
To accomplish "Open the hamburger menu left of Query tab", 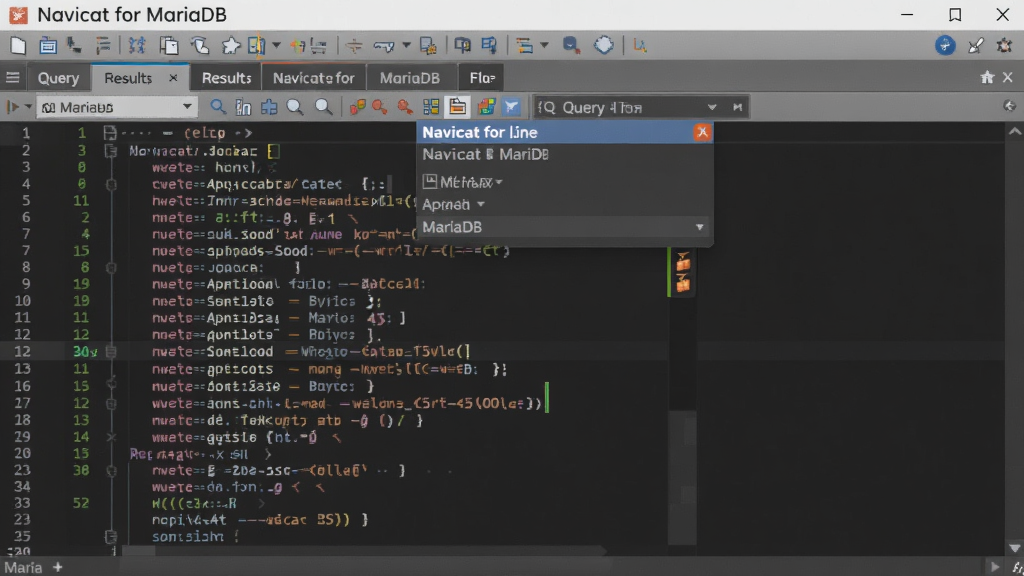I will pyautogui.click(x=12, y=78).
